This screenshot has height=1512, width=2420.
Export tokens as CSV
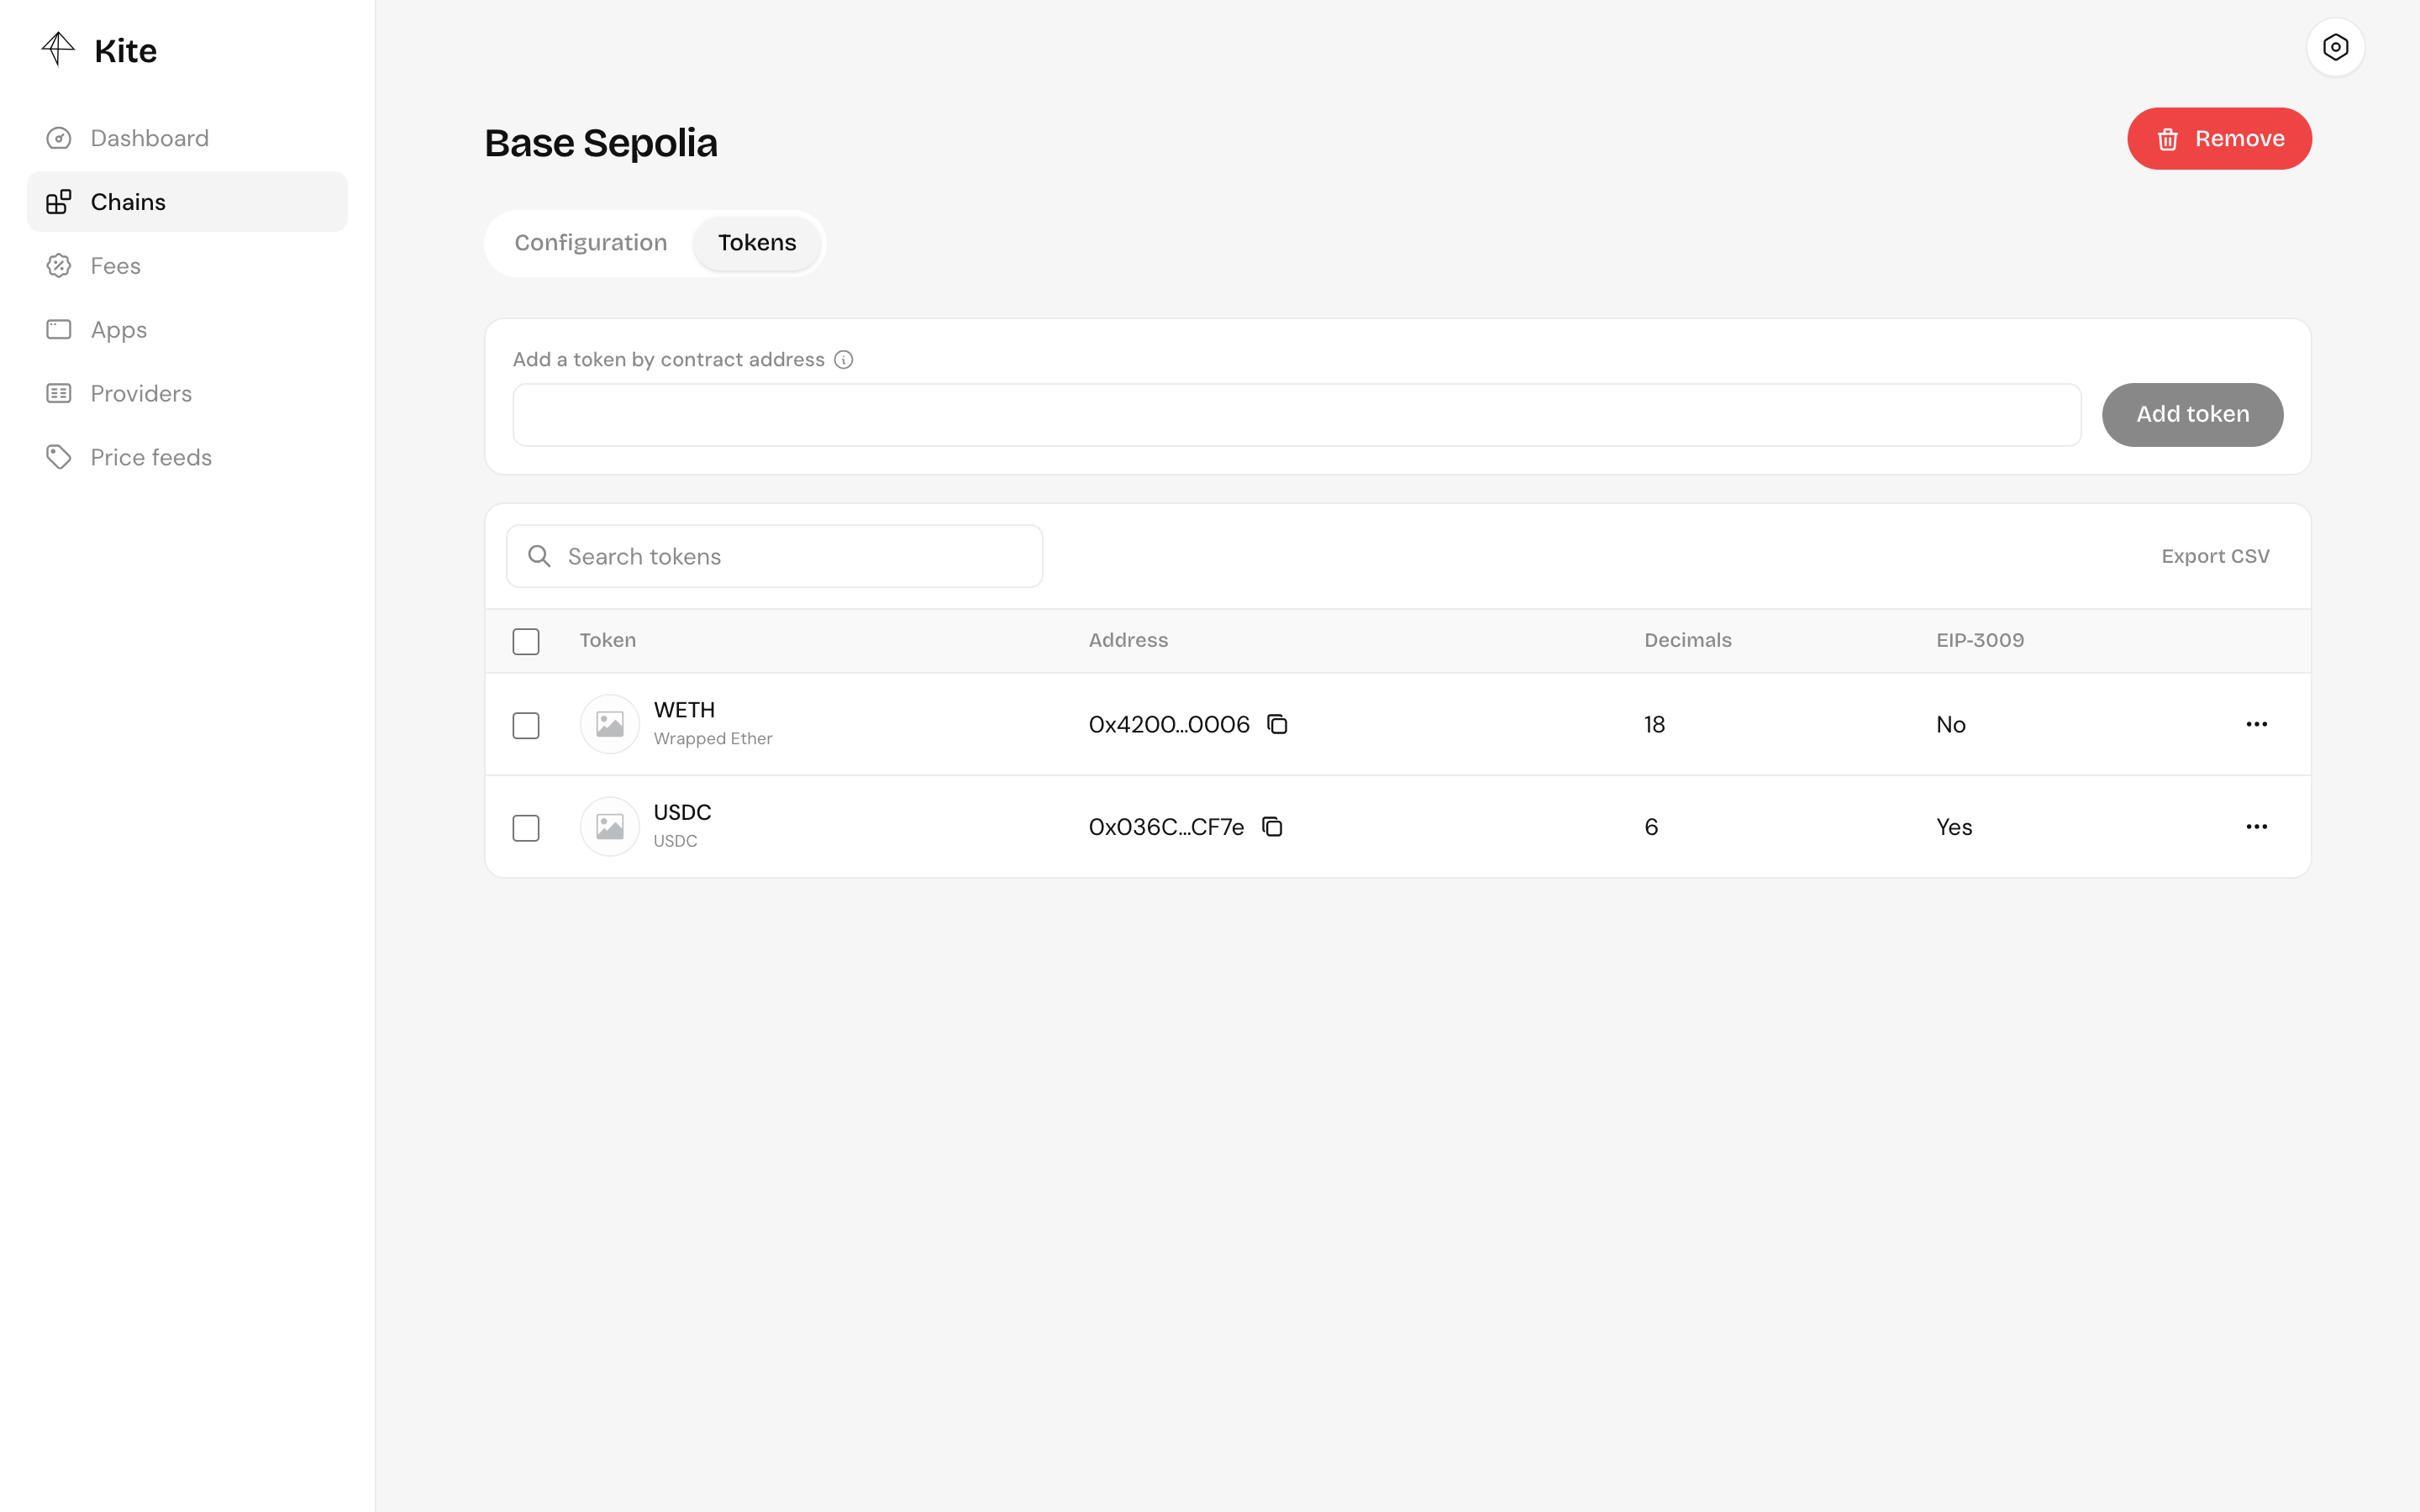(x=2215, y=556)
